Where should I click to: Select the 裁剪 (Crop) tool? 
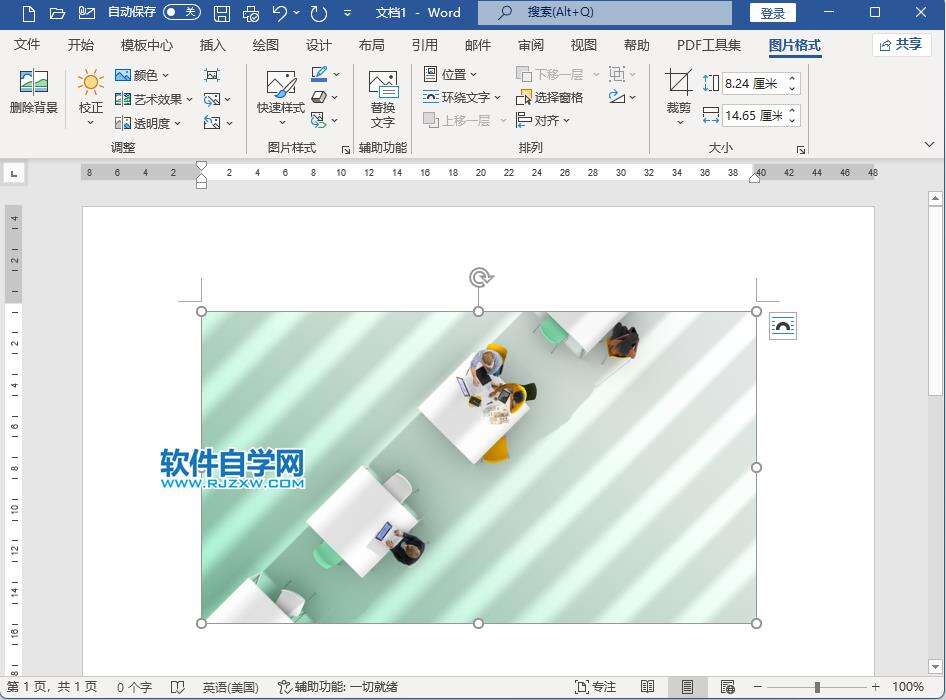point(678,93)
